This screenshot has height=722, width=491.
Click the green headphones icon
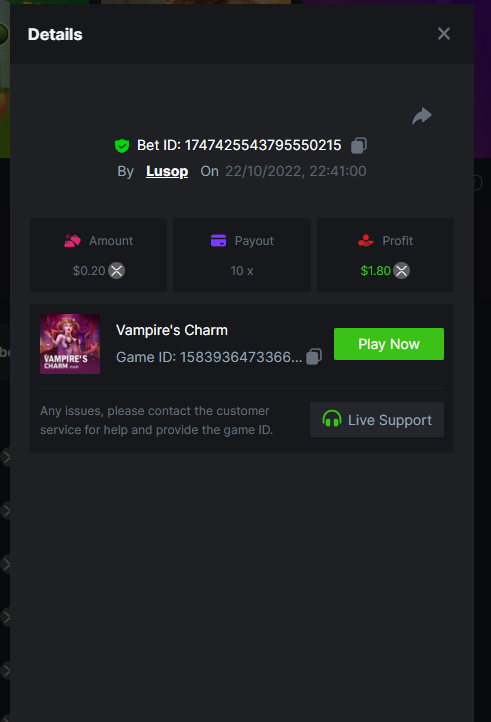pos(332,419)
